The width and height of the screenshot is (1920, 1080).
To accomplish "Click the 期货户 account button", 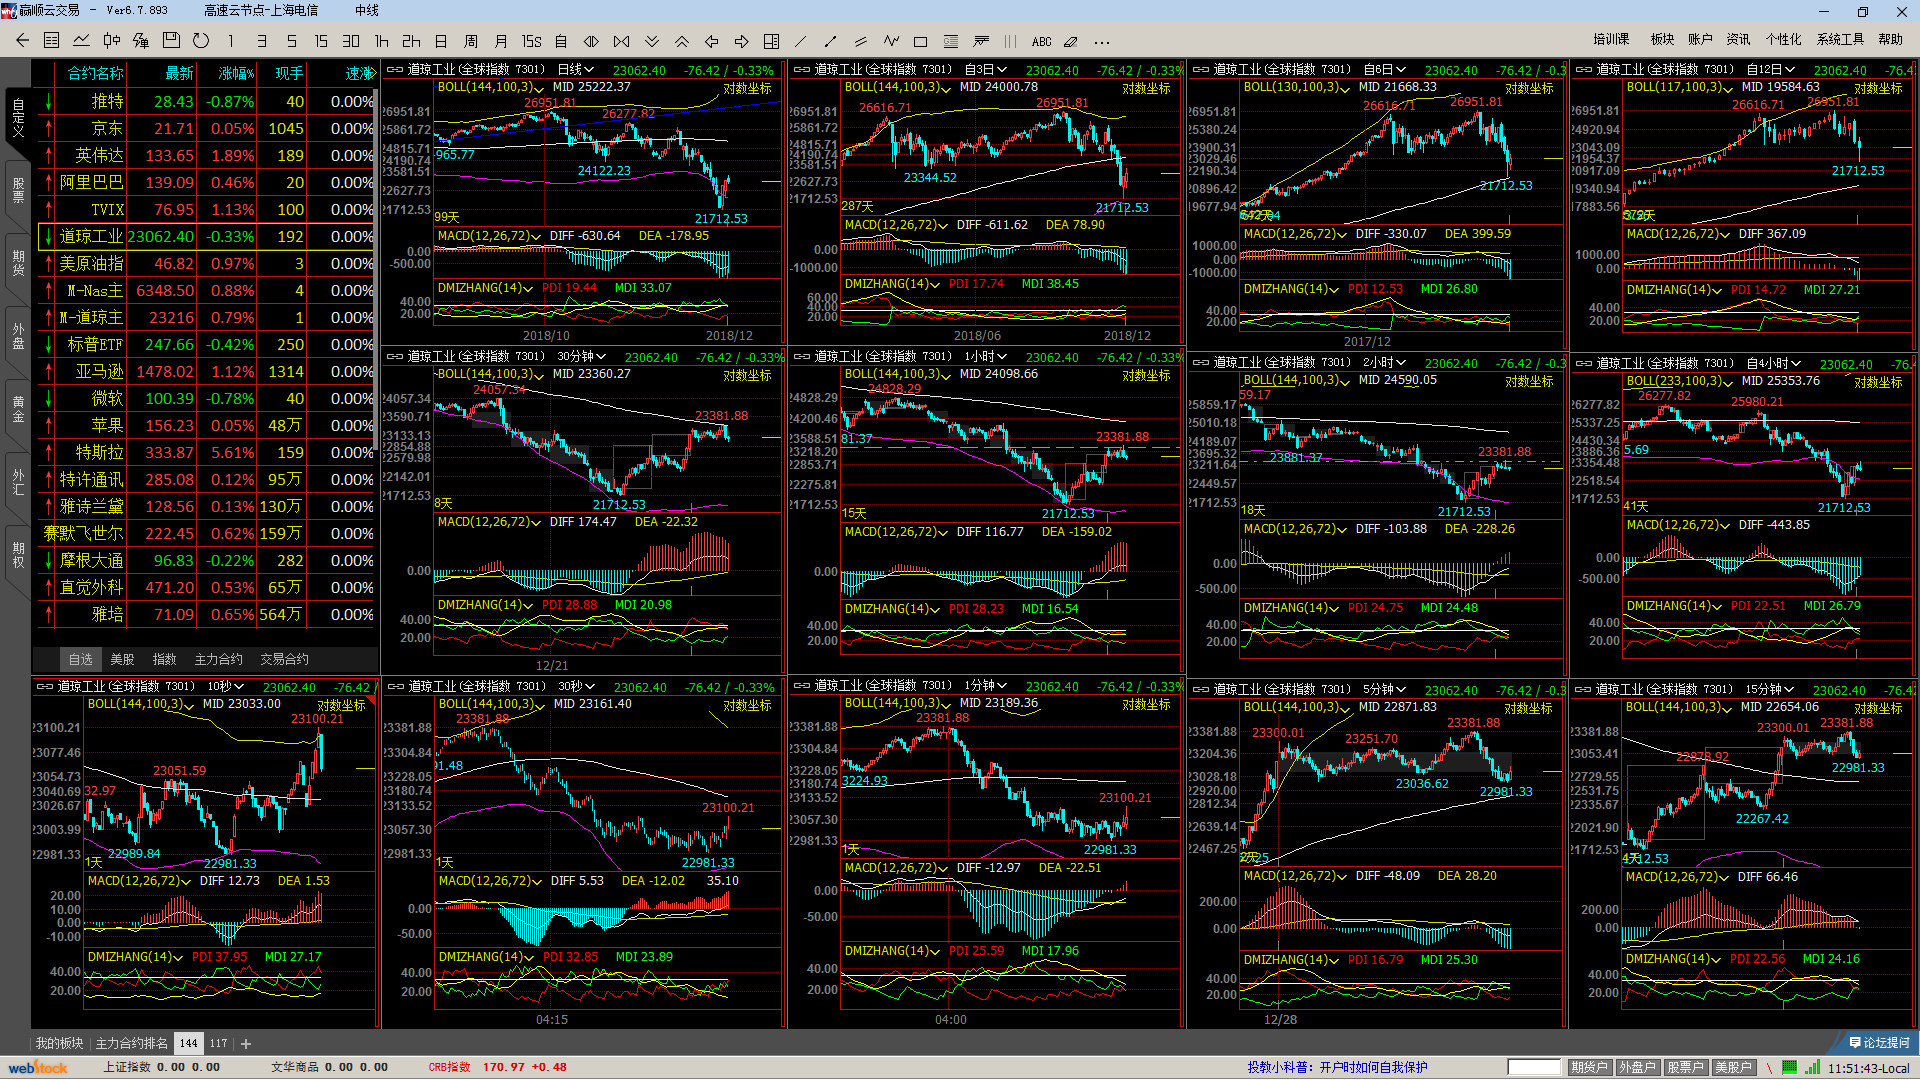I will 1589,1067.
